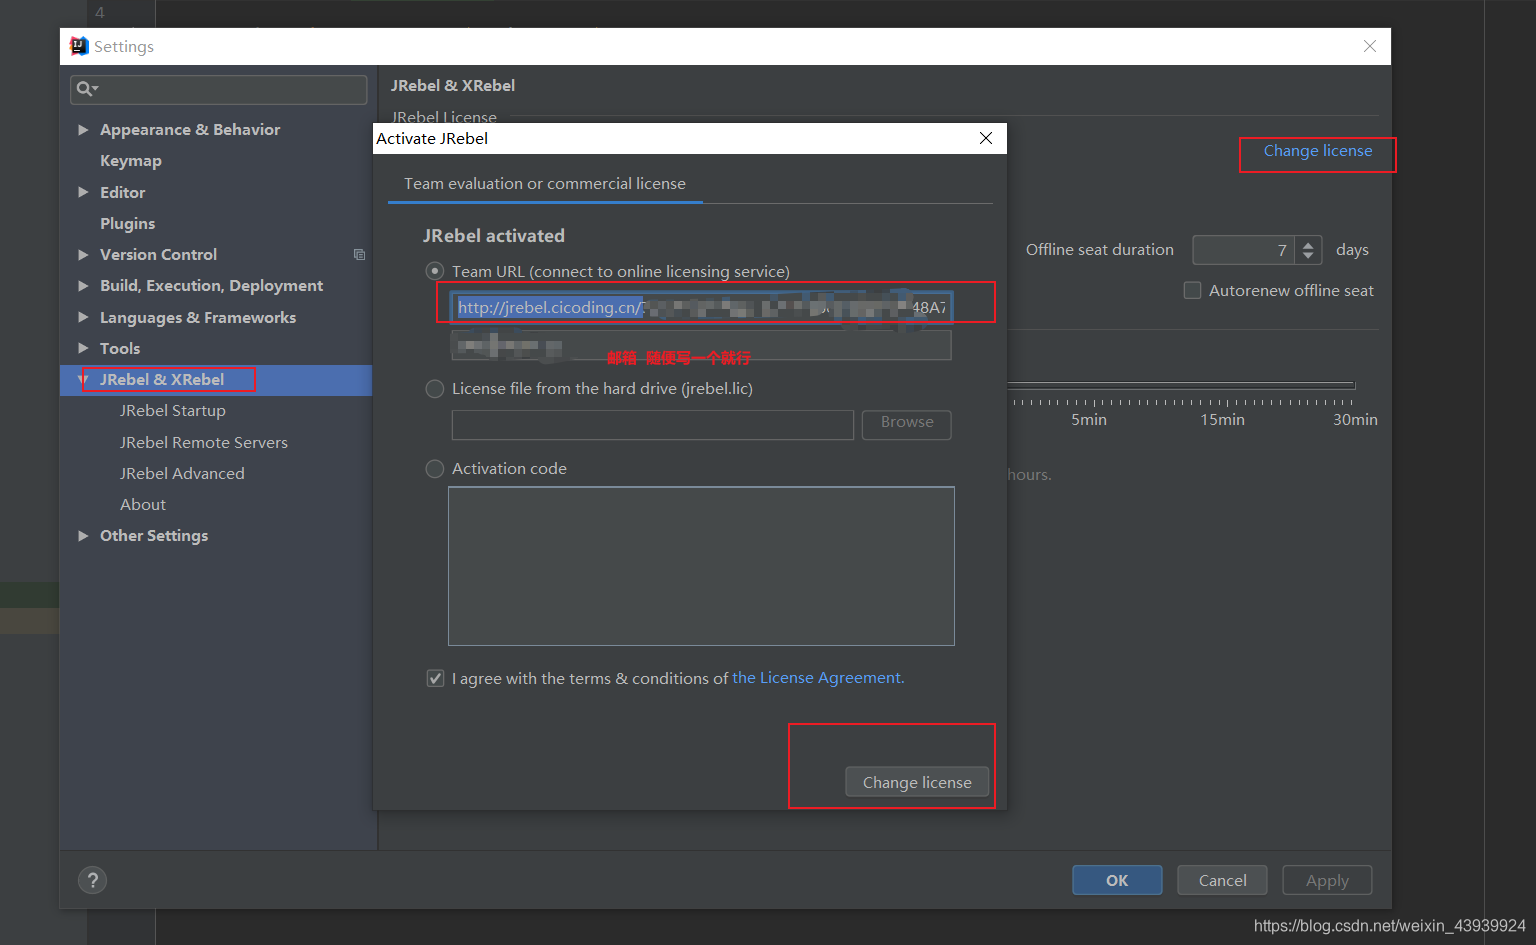Expand the Tools settings node
The width and height of the screenshot is (1536, 945).
pos(83,348)
